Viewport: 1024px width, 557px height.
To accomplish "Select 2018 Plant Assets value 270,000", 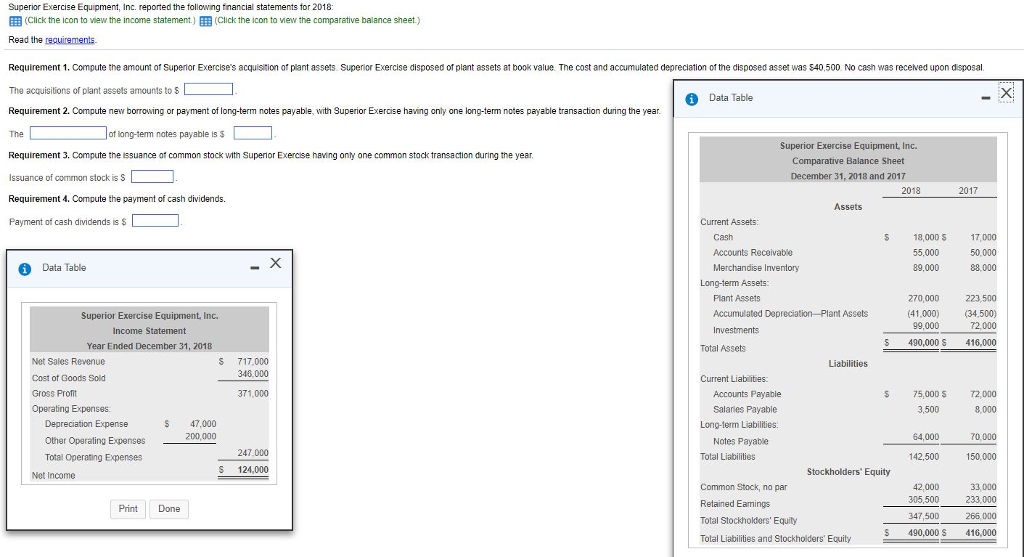I will (x=923, y=298).
